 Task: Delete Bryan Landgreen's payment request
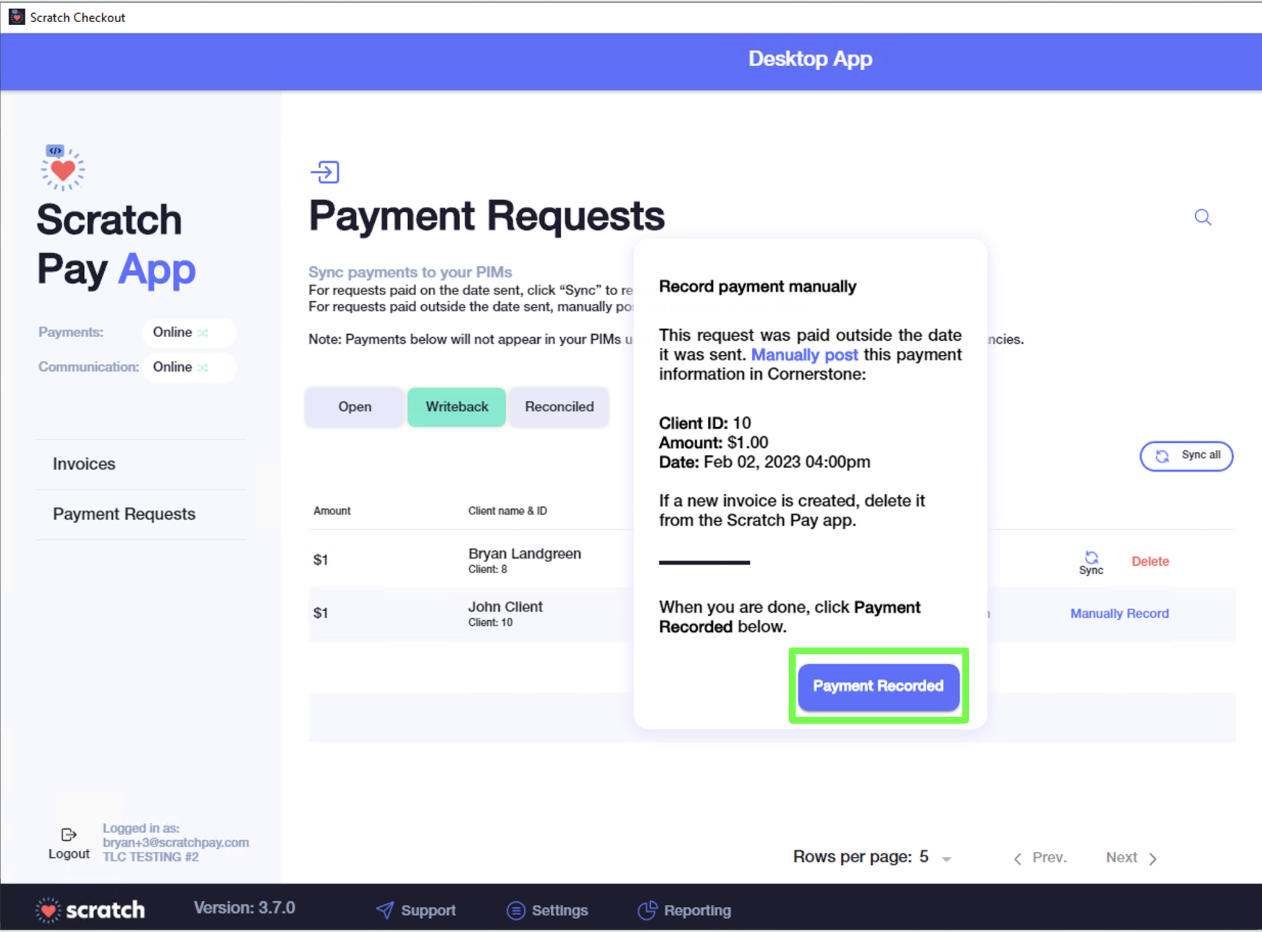tap(1150, 562)
